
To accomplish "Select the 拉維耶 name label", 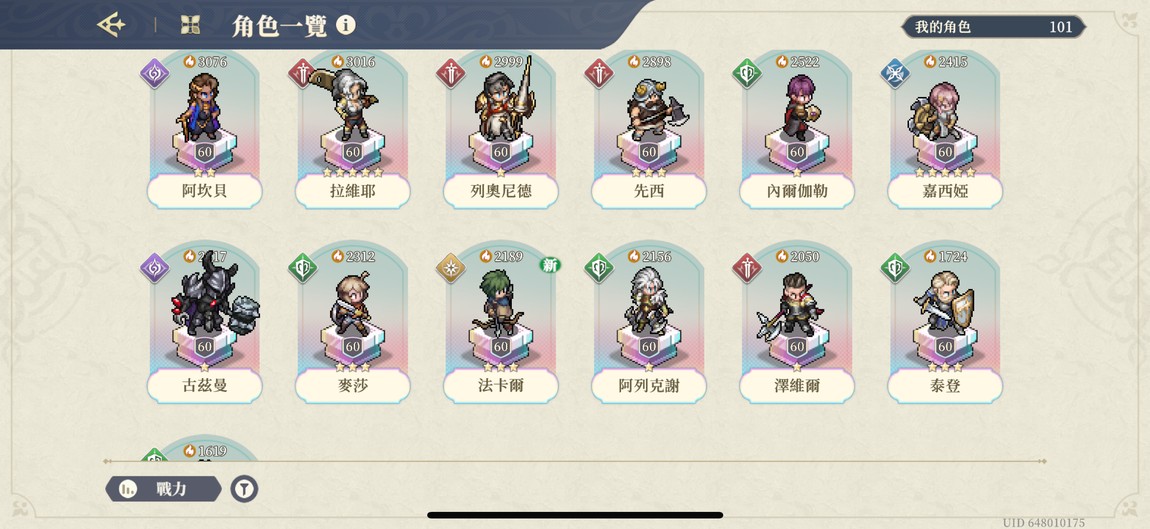I will pos(353,191).
